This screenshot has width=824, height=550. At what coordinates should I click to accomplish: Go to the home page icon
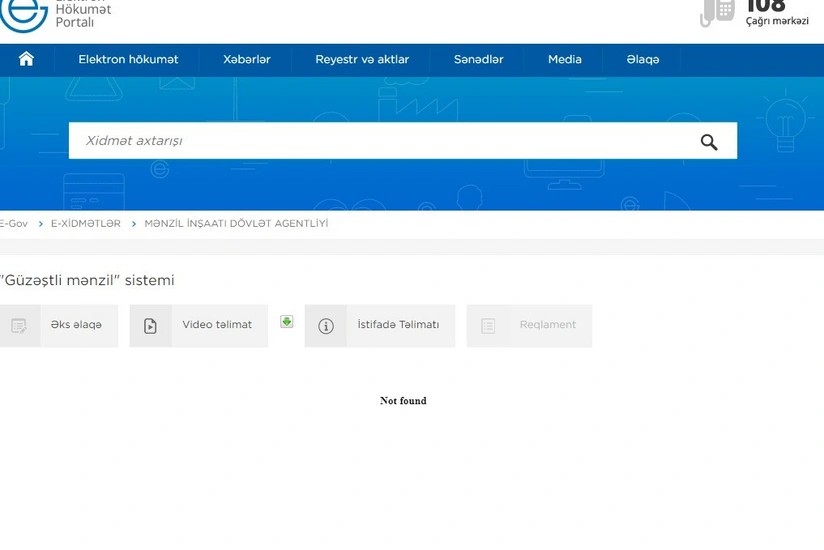26,59
